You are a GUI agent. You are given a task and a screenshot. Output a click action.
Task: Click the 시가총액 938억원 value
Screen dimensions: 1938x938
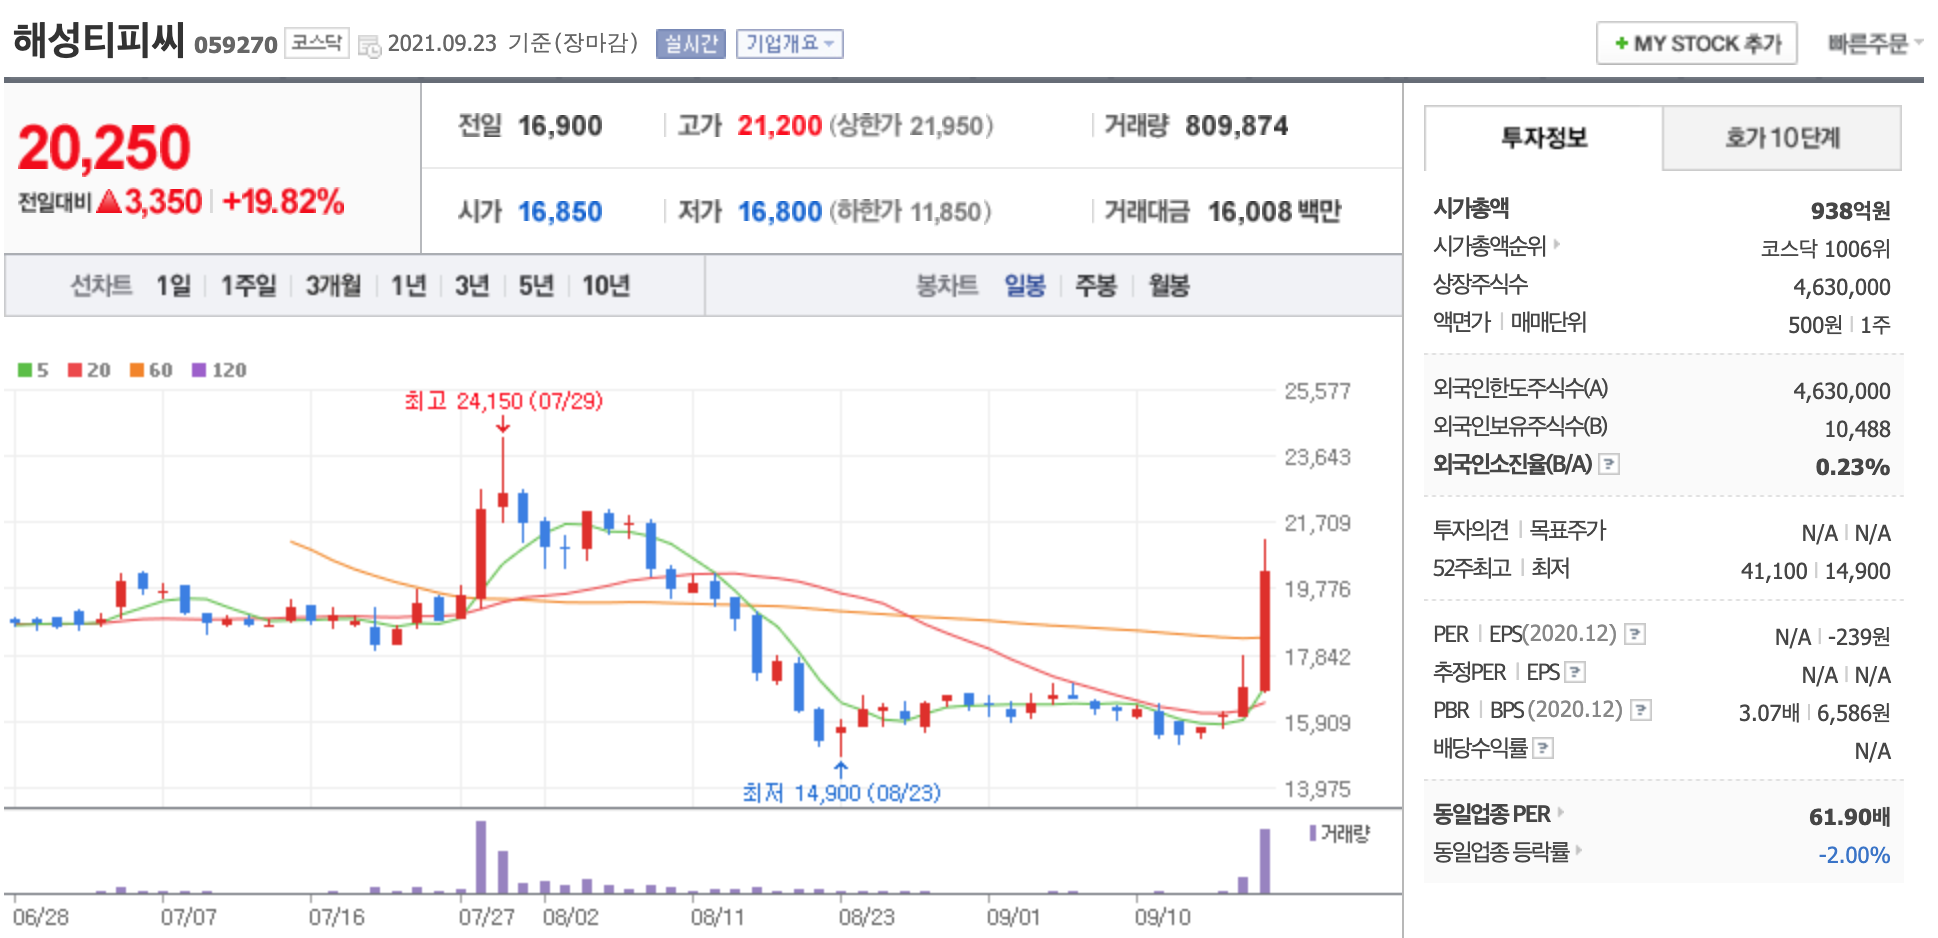[x=1850, y=211]
